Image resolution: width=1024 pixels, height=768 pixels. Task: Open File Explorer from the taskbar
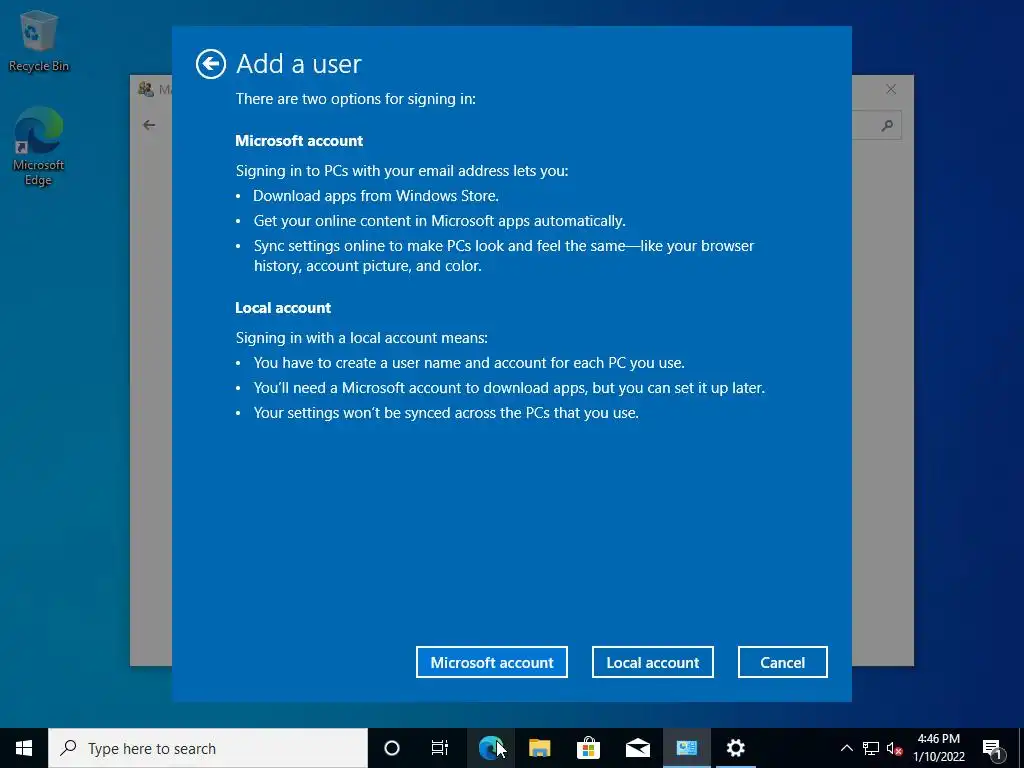(539, 748)
